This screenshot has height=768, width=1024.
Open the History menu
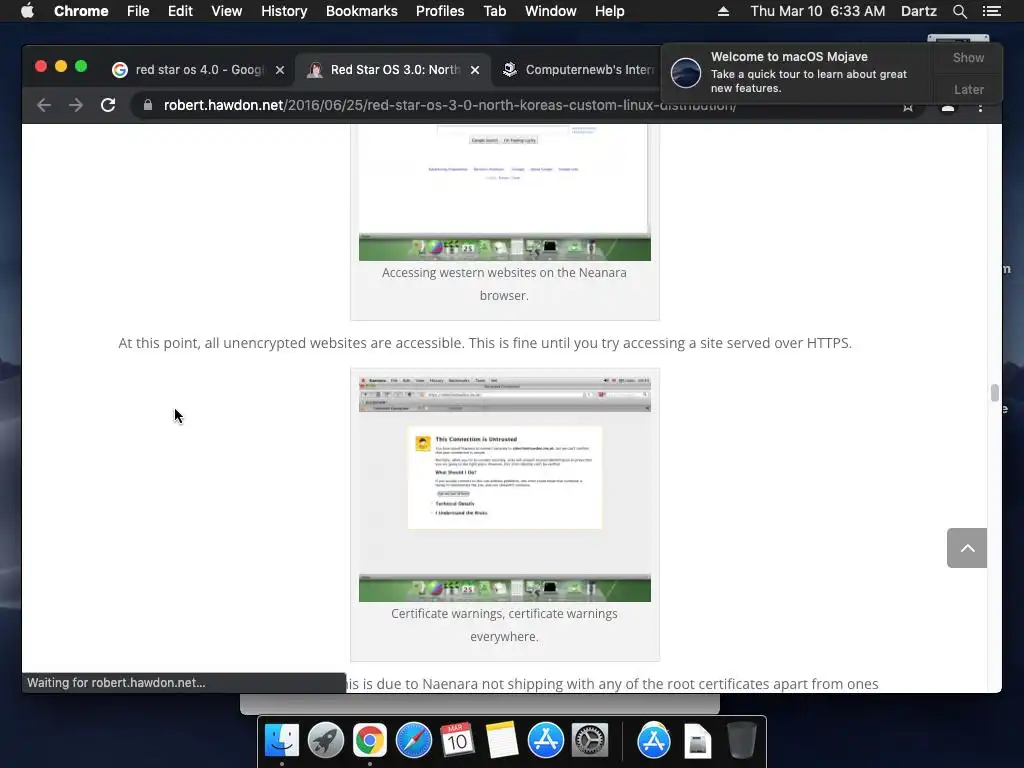tap(284, 11)
